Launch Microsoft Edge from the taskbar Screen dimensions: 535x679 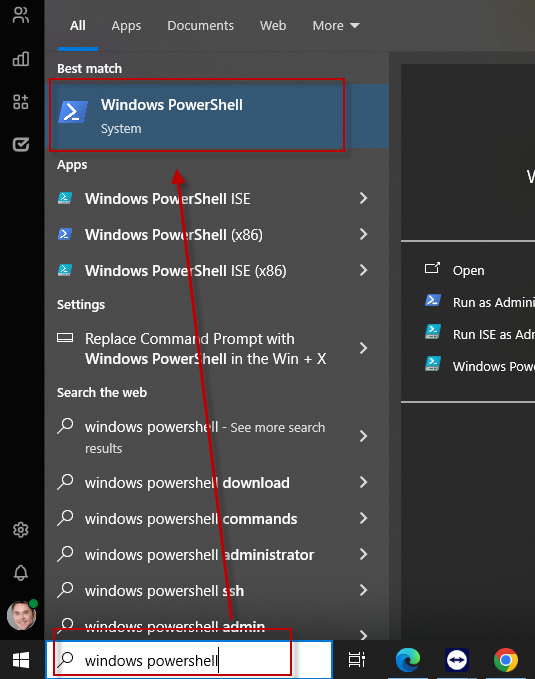[x=408, y=660]
